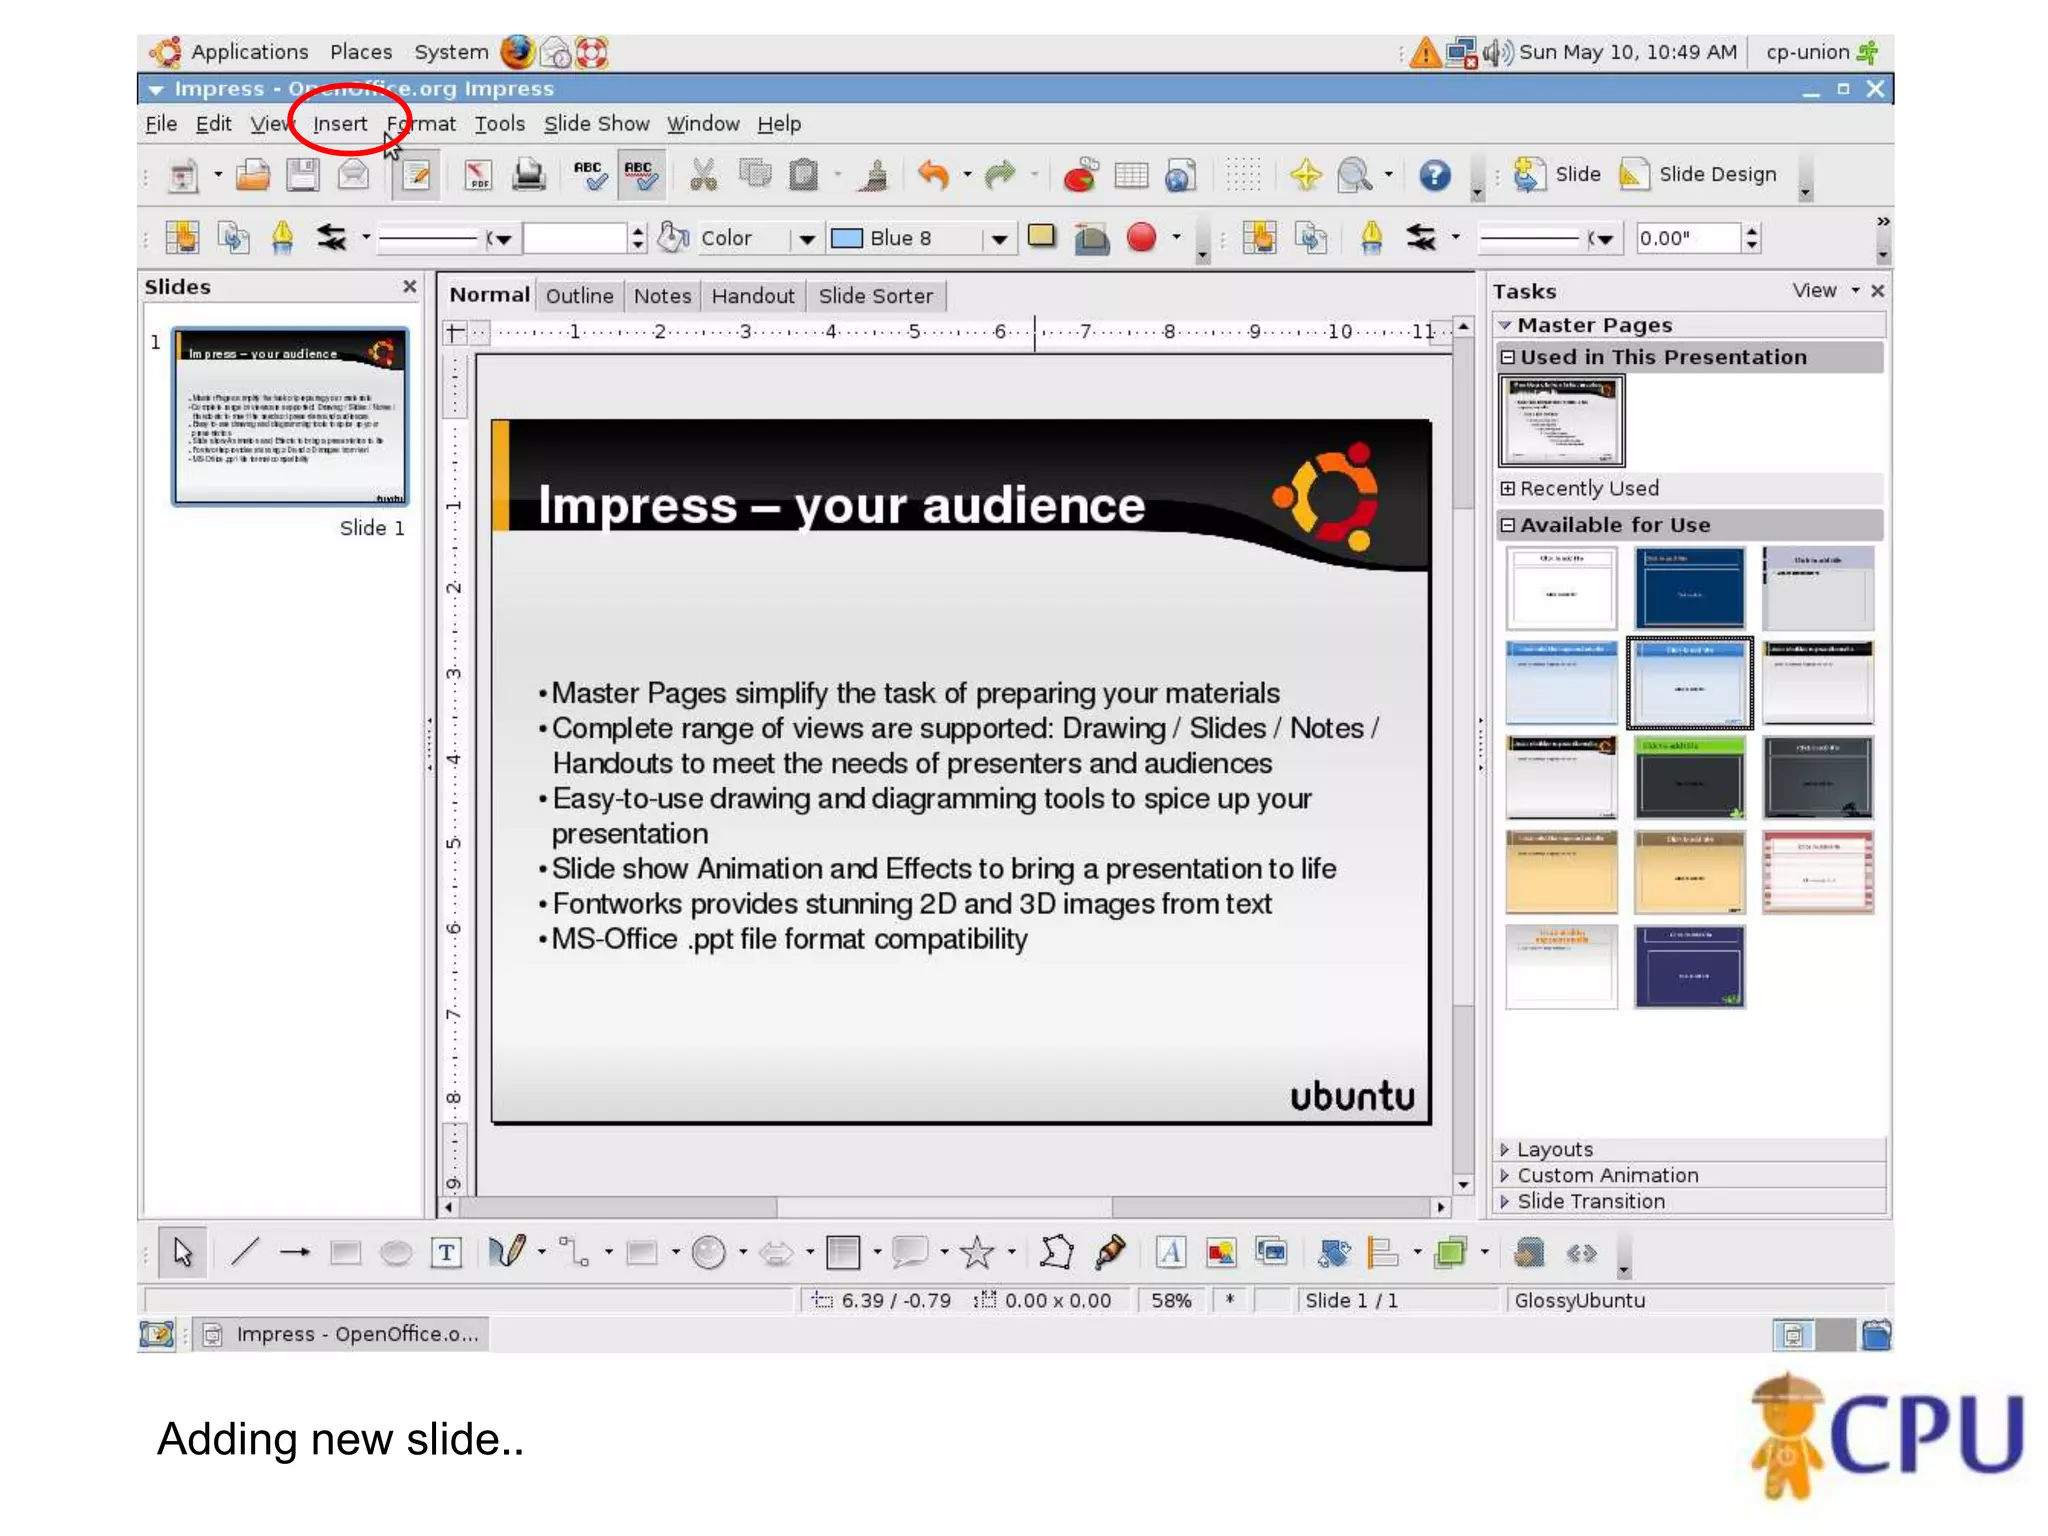Open the Format menu
Viewport: 2048px width, 1536px height.
click(421, 124)
